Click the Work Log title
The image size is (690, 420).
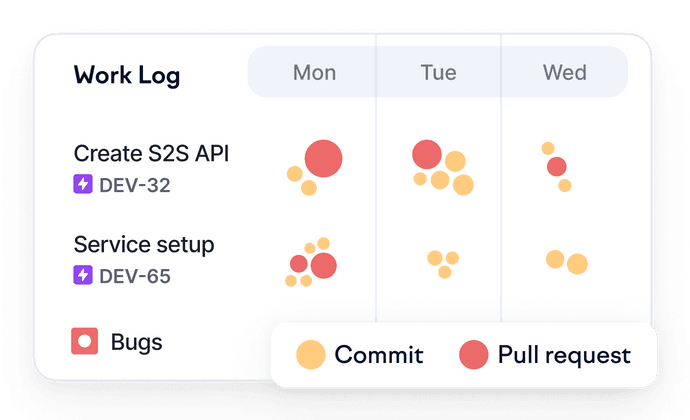[x=127, y=75]
